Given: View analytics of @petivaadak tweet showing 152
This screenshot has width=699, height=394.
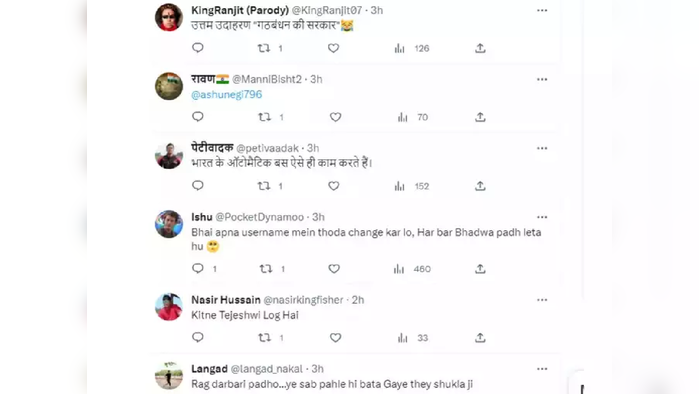Looking at the screenshot, I should tap(411, 186).
